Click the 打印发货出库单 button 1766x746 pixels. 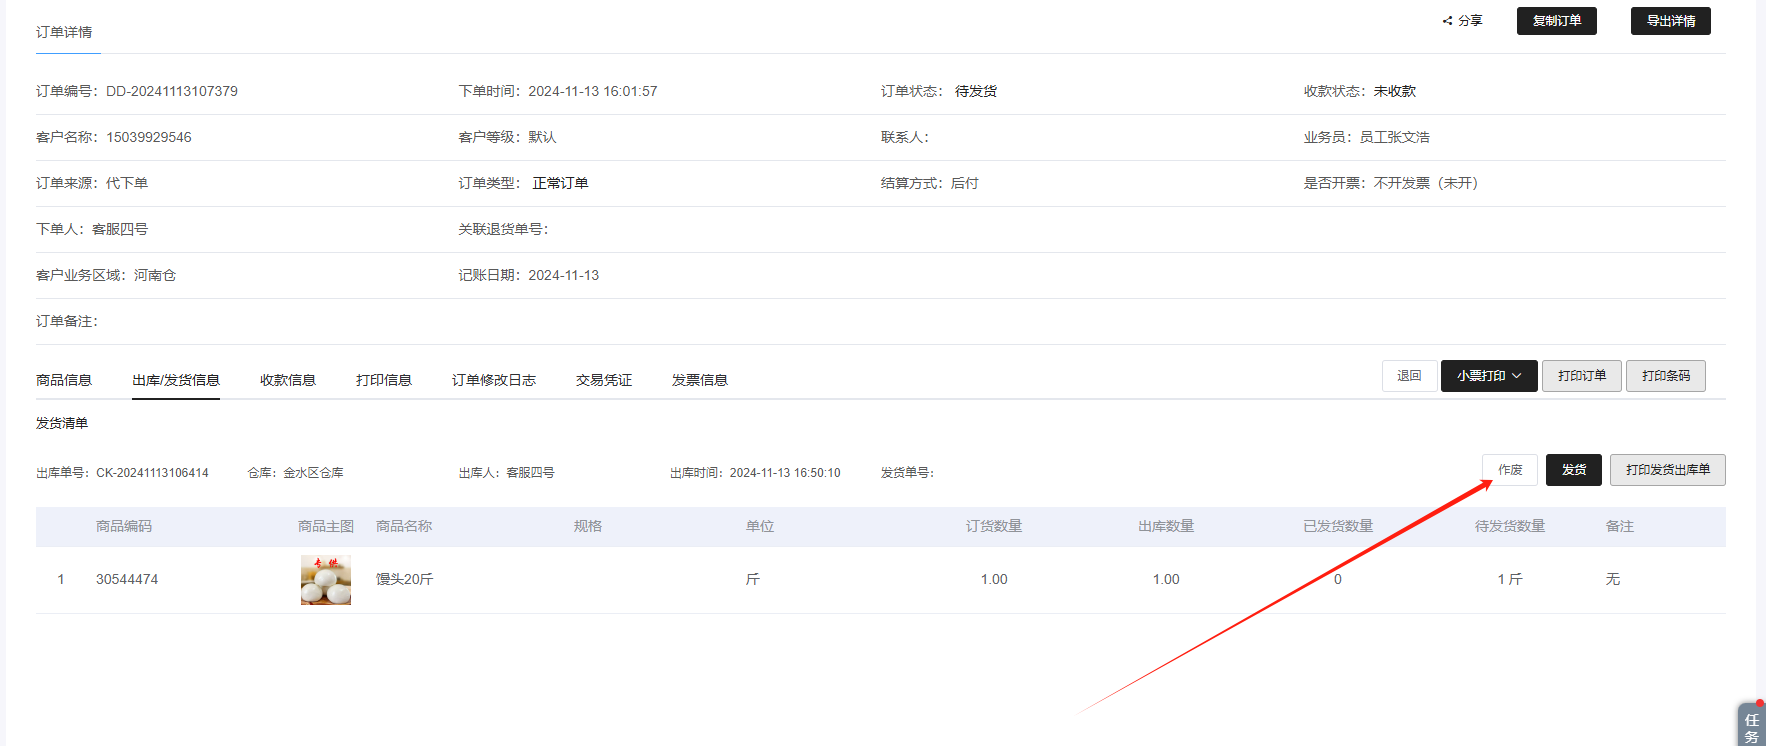click(x=1667, y=470)
